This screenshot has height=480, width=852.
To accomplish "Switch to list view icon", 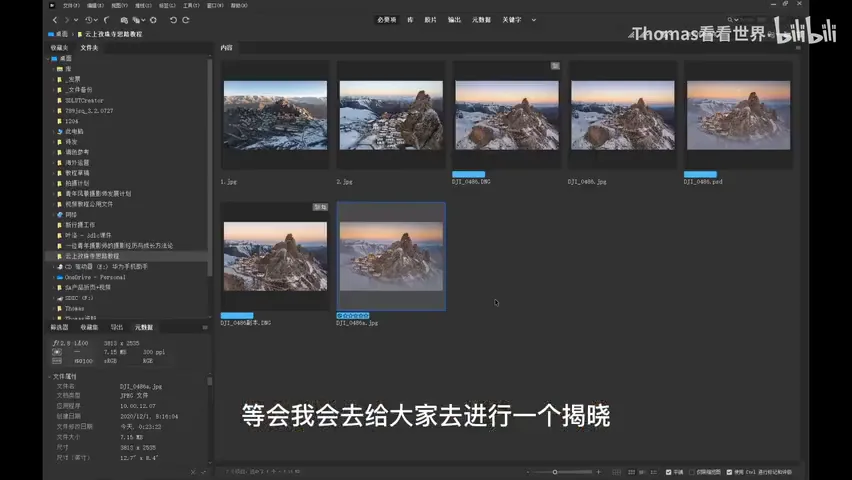I will (653, 472).
